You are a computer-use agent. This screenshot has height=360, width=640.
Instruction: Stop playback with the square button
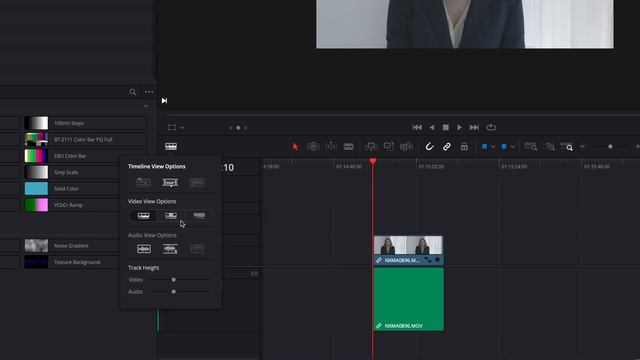[446, 127]
